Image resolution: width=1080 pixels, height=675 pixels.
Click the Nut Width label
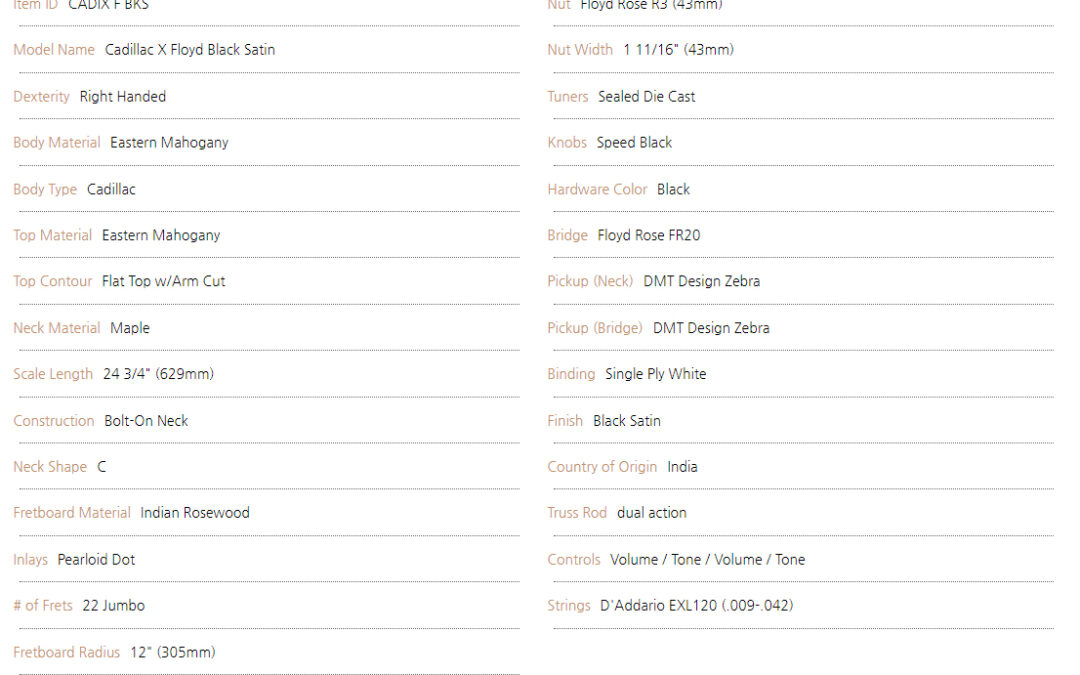tap(580, 50)
